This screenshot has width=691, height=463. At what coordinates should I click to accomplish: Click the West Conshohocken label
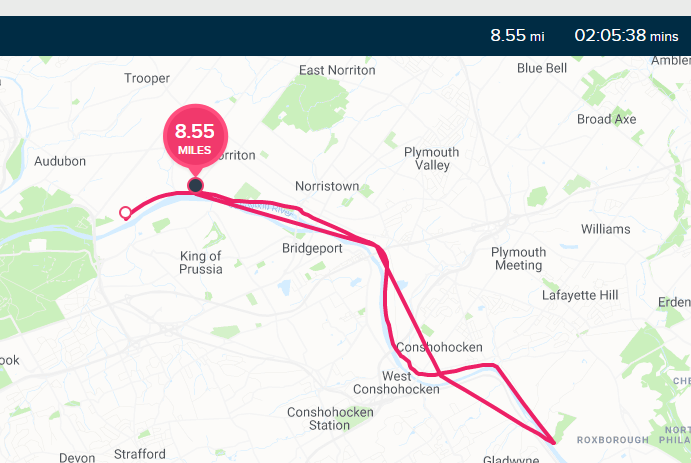pyautogui.click(x=396, y=383)
